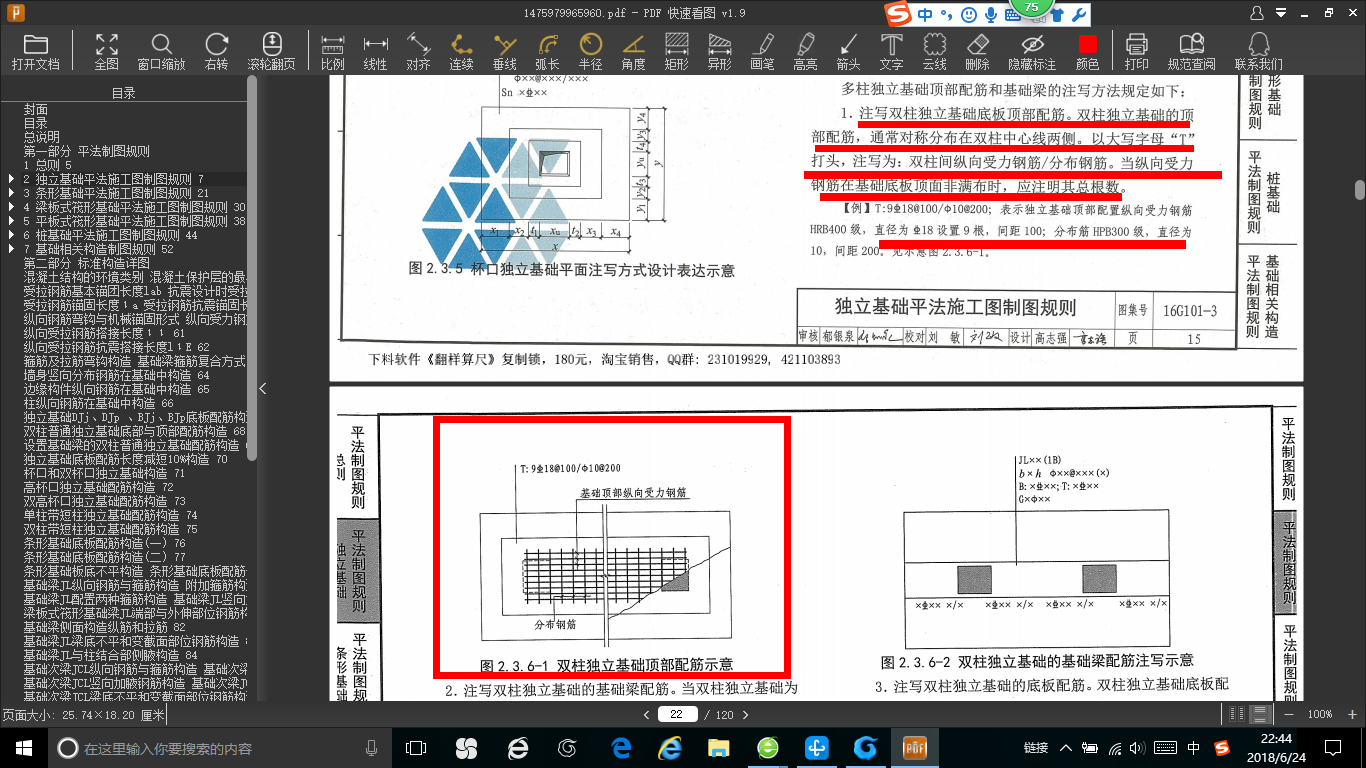Select the 线性 linear measurement tool
Viewport: 1366px width, 768px height.
[375, 51]
